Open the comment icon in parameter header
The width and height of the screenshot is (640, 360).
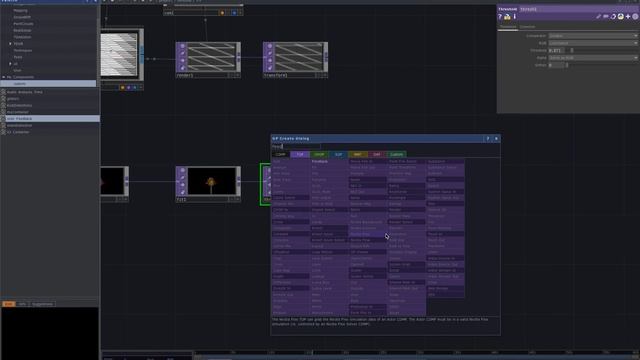click(x=606, y=17)
